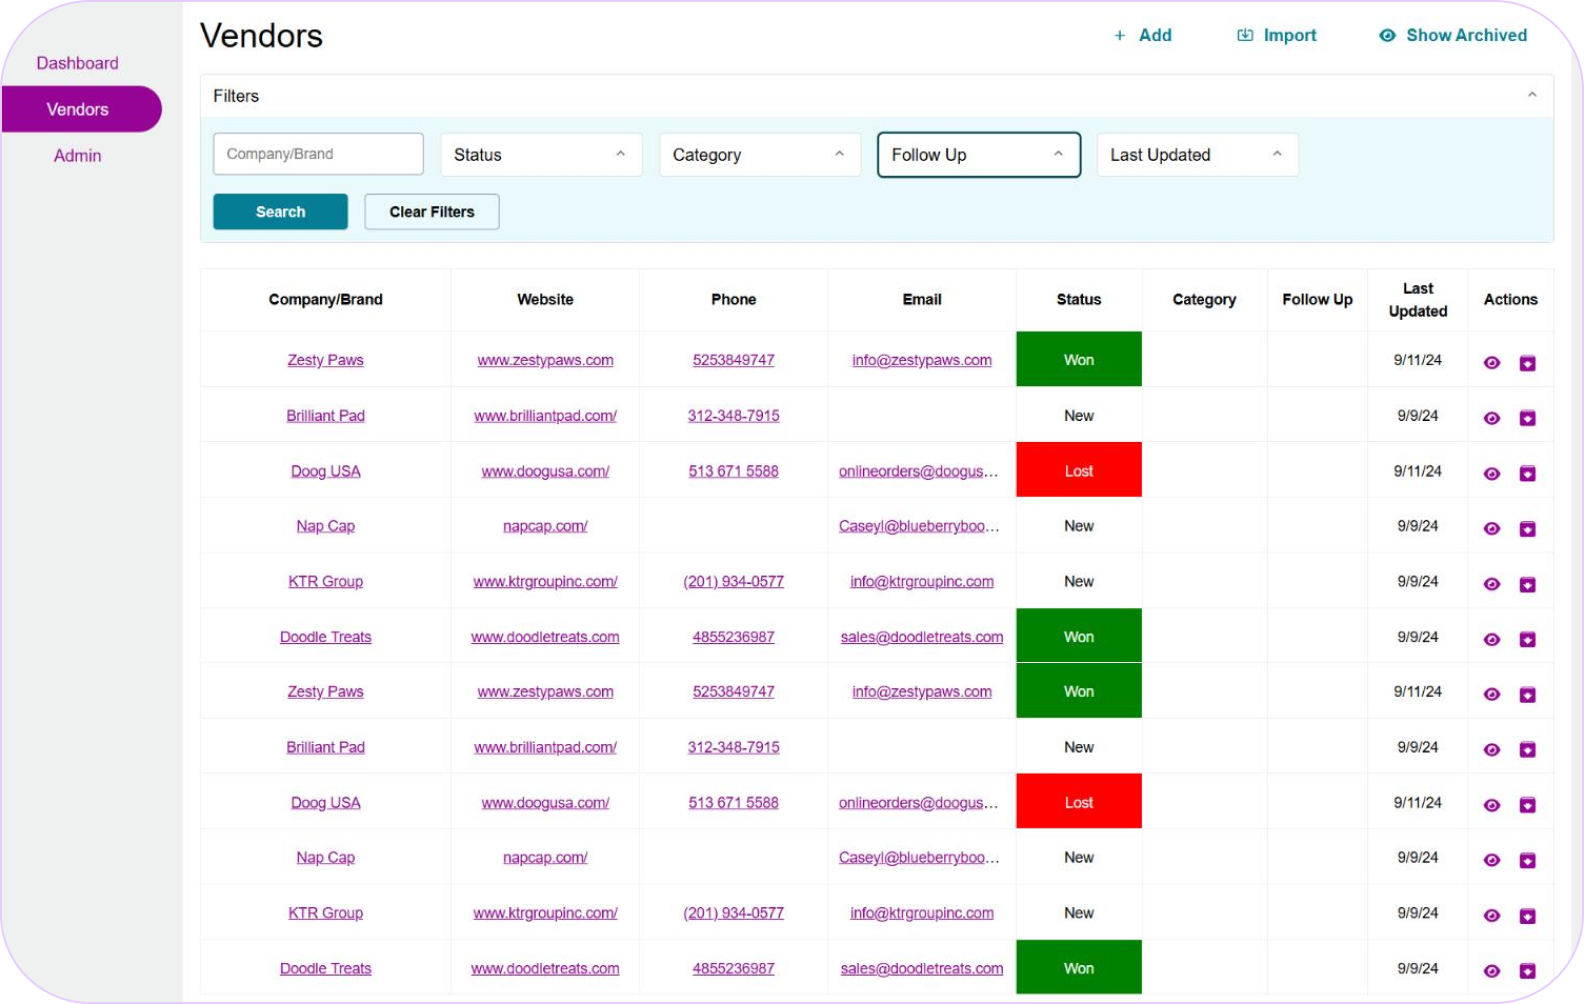1584x1004 pixels.
Task: Open the Admin sidebar section
Action: click(77, 156)
